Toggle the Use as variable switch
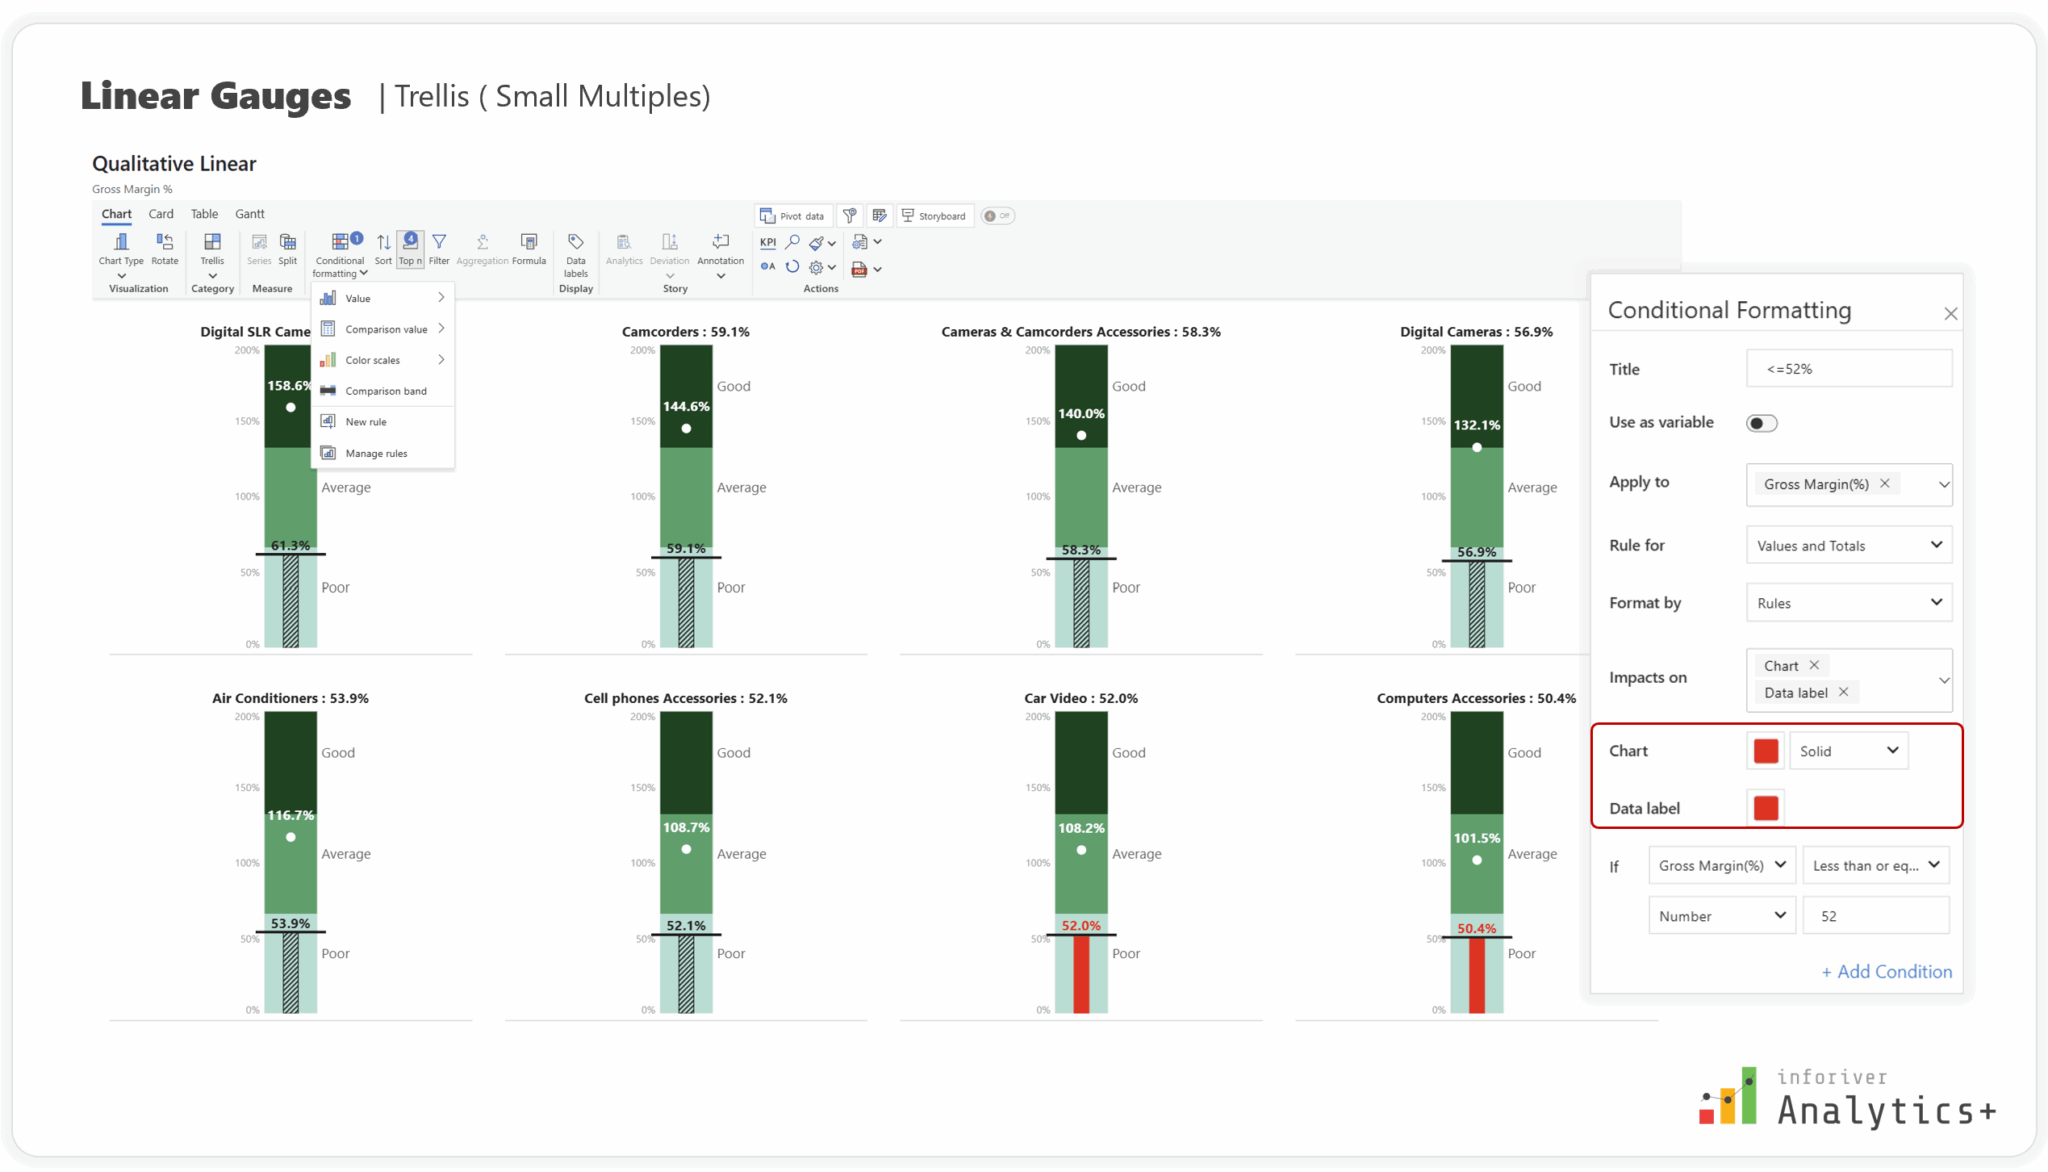This screenshot has height=1172, width=2048. [x=1761, y=422]
